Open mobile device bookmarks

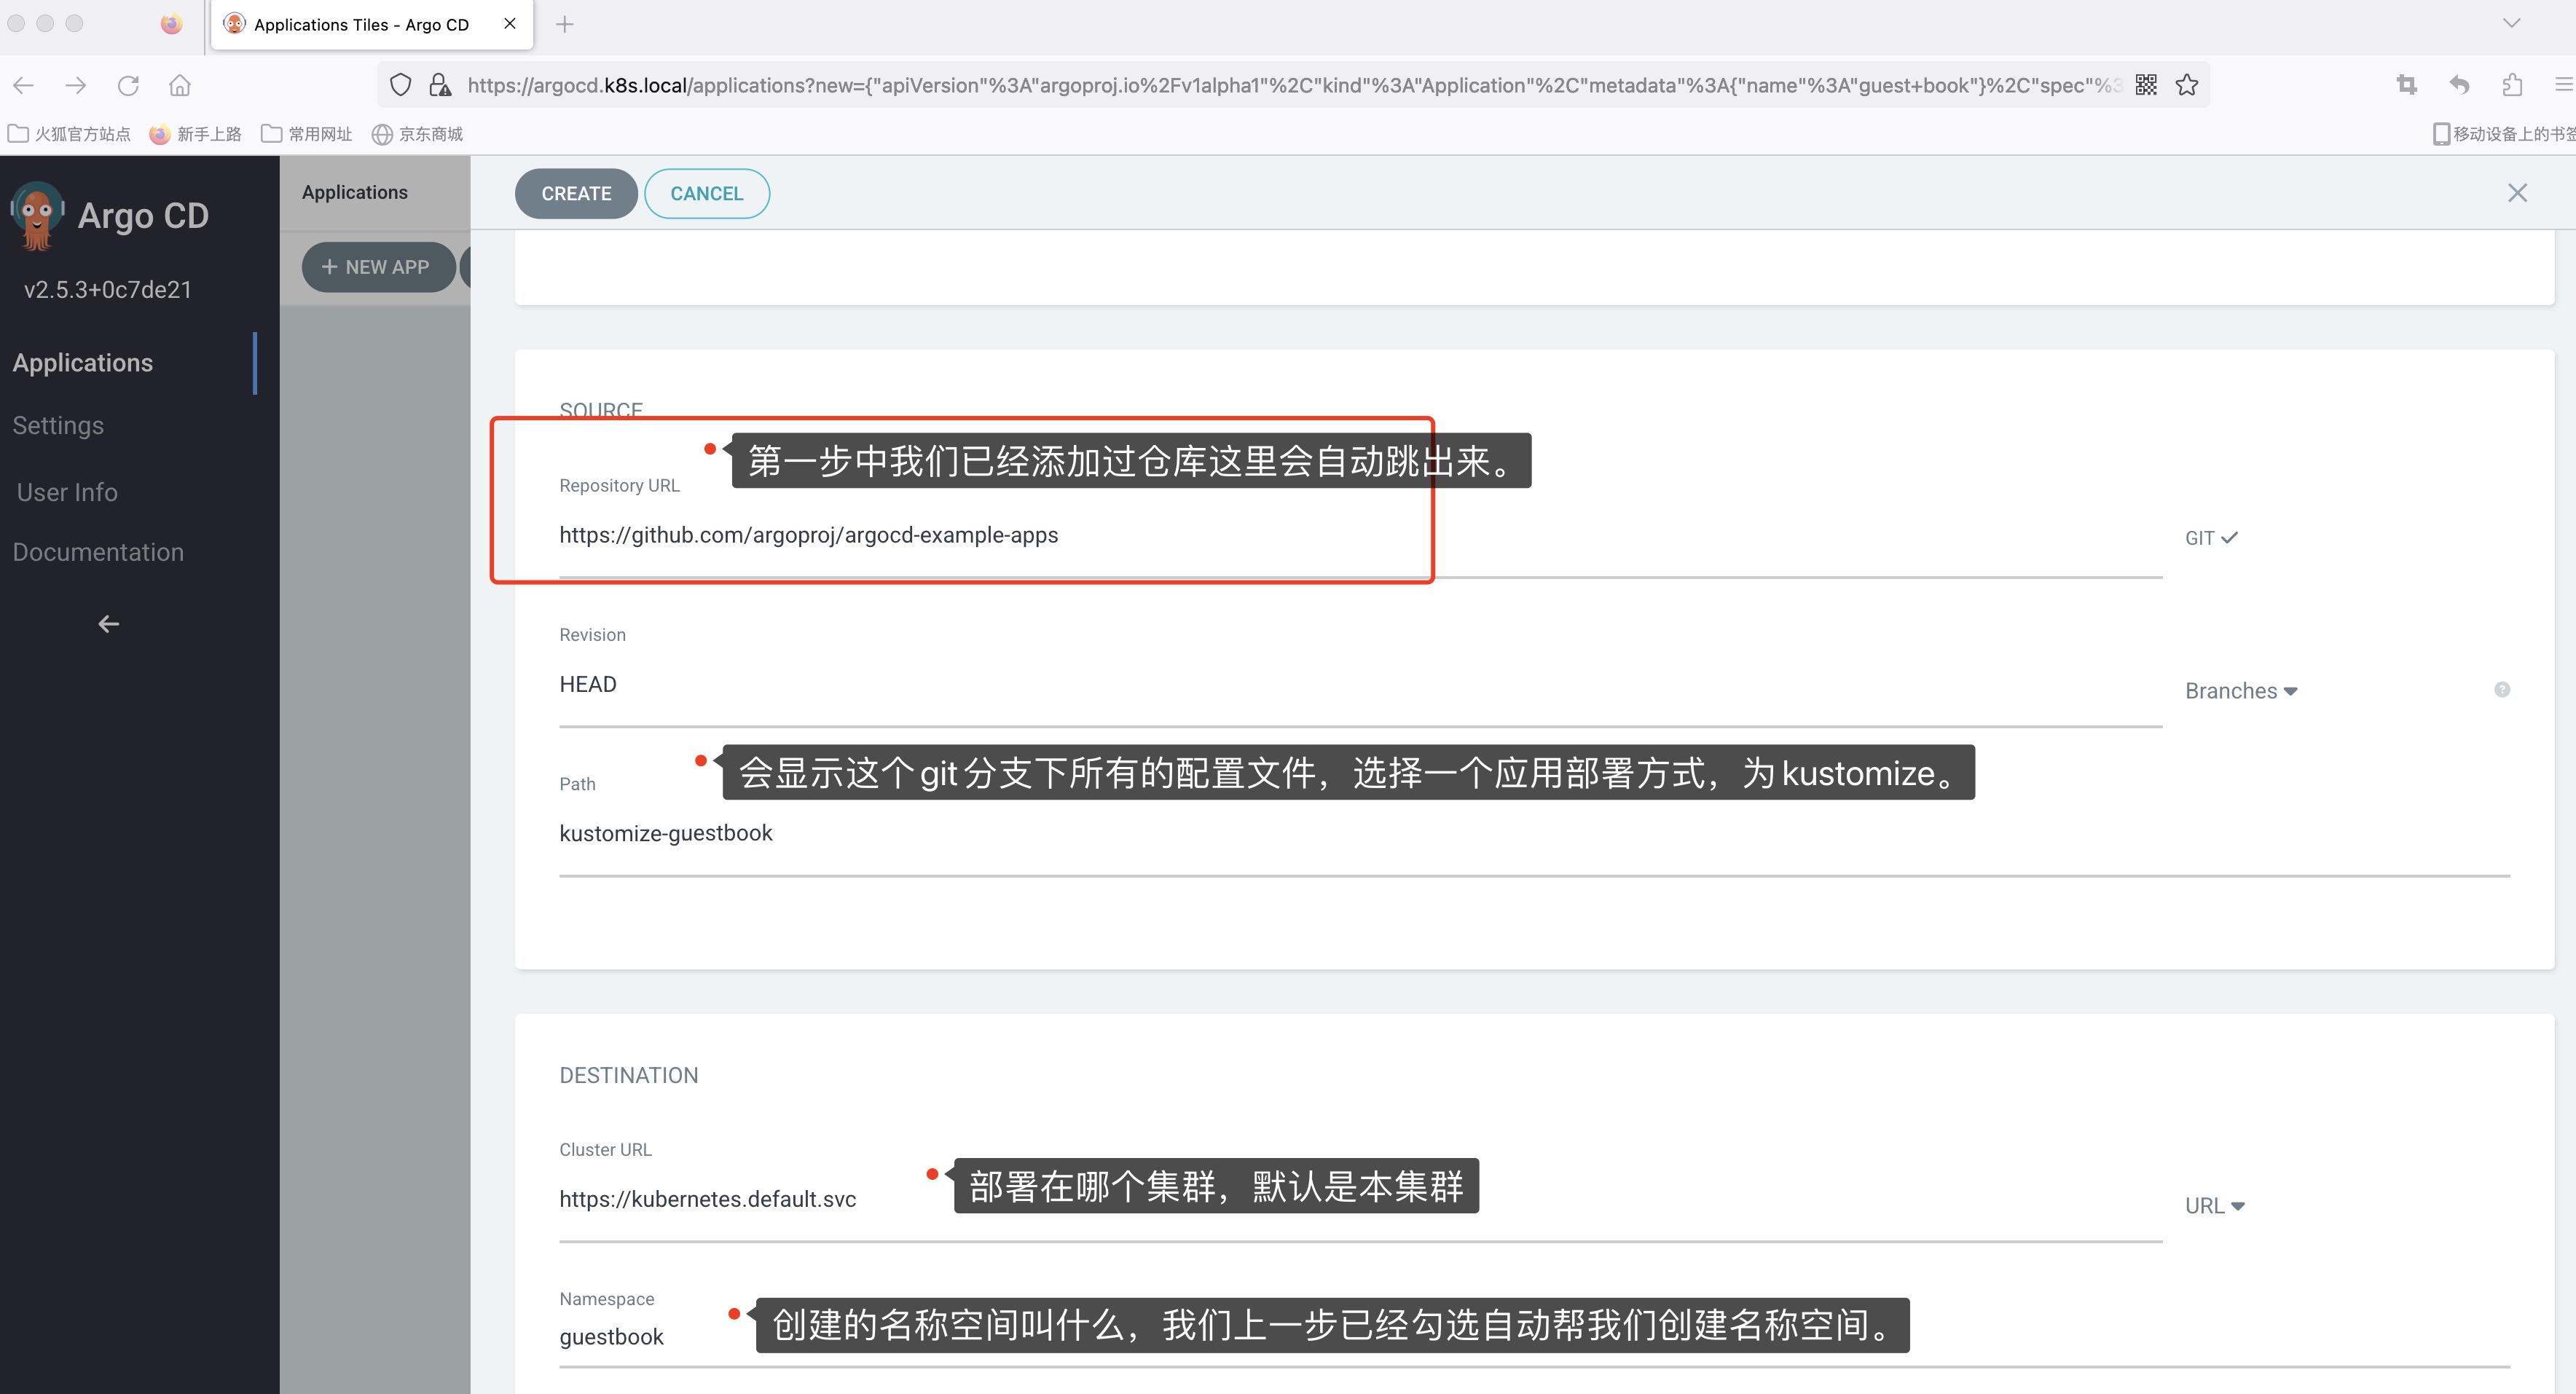[2504, 134]
